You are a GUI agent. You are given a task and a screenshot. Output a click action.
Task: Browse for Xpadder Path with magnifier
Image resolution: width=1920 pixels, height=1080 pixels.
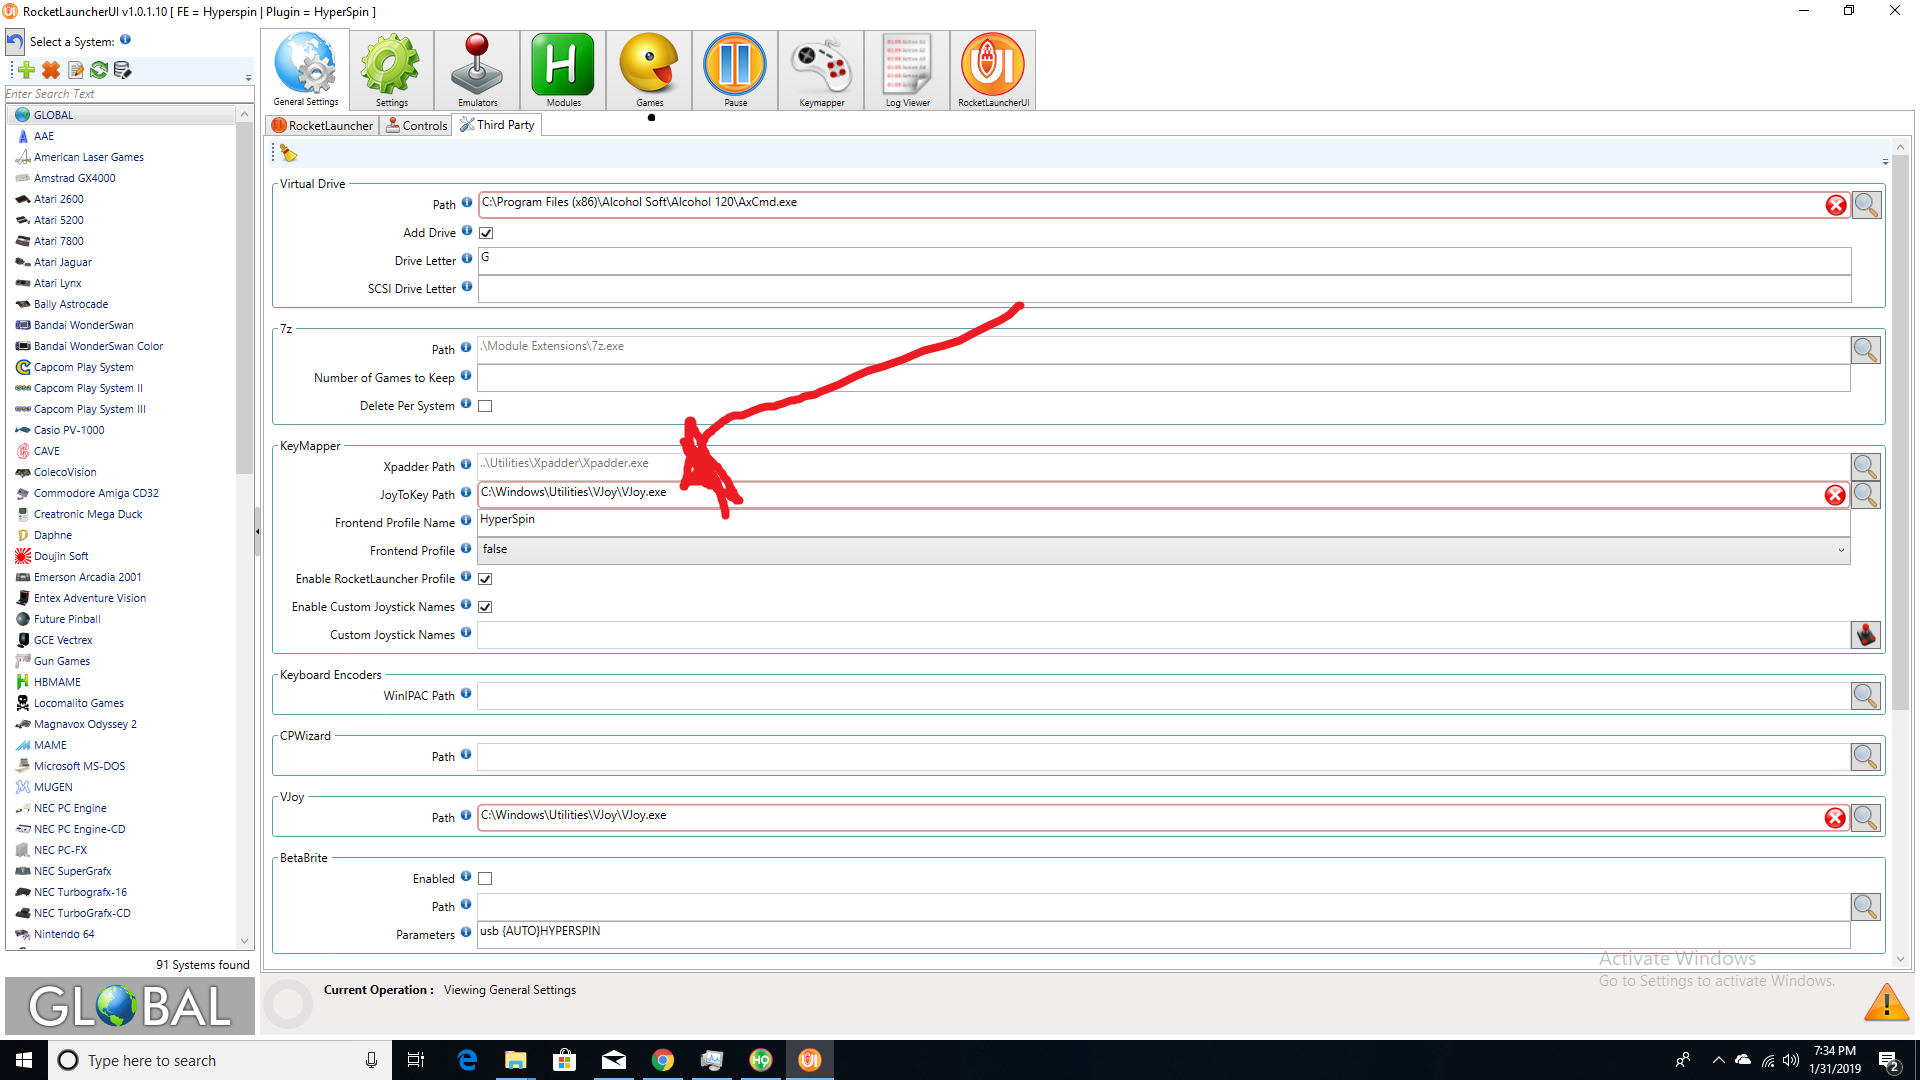click(1865, 467)
